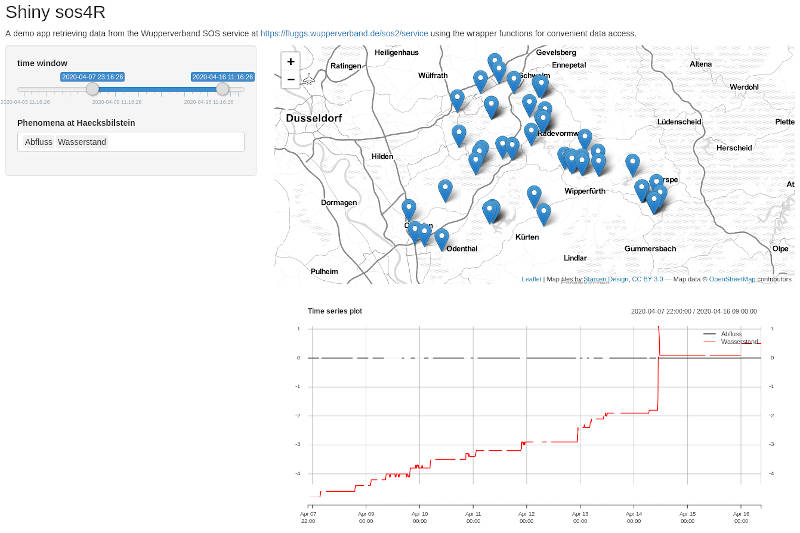This screenshot has width=800, height=533.
Task: Click the Pulheim label on the map
Action: click(x=324, y=272)
